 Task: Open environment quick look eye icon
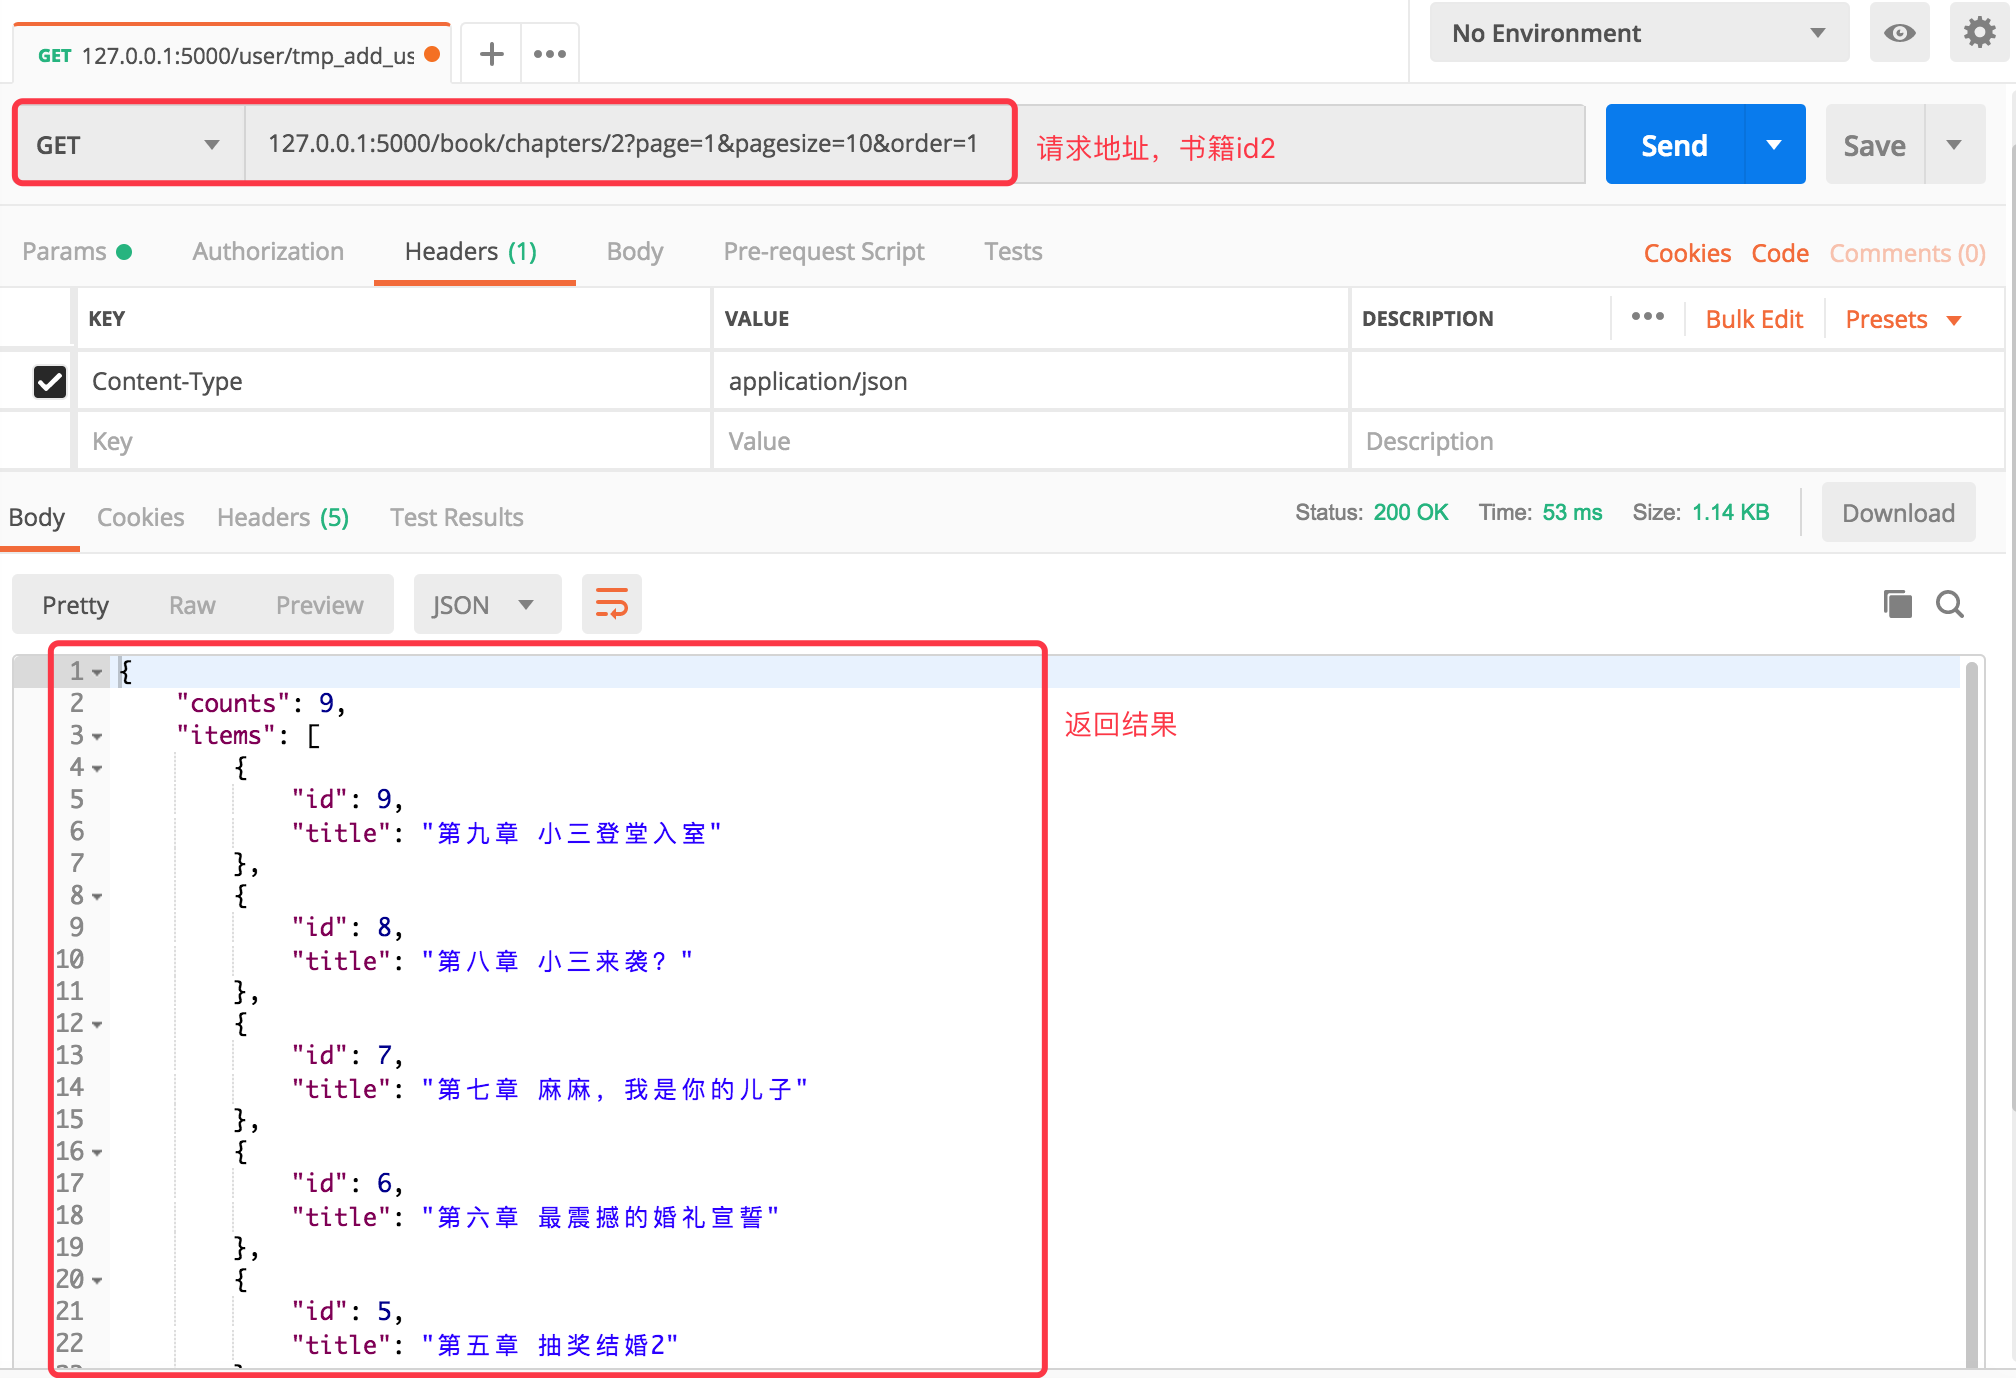(1899, 33)
